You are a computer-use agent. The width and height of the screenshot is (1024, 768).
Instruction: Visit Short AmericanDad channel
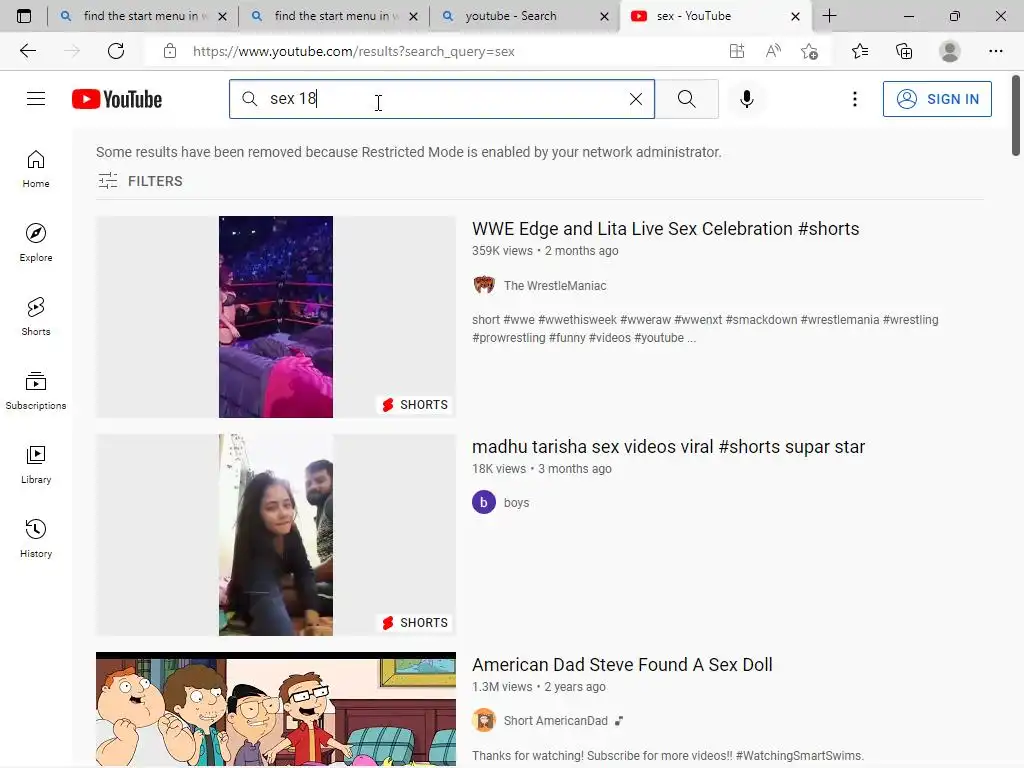click(x=555, y=721)
